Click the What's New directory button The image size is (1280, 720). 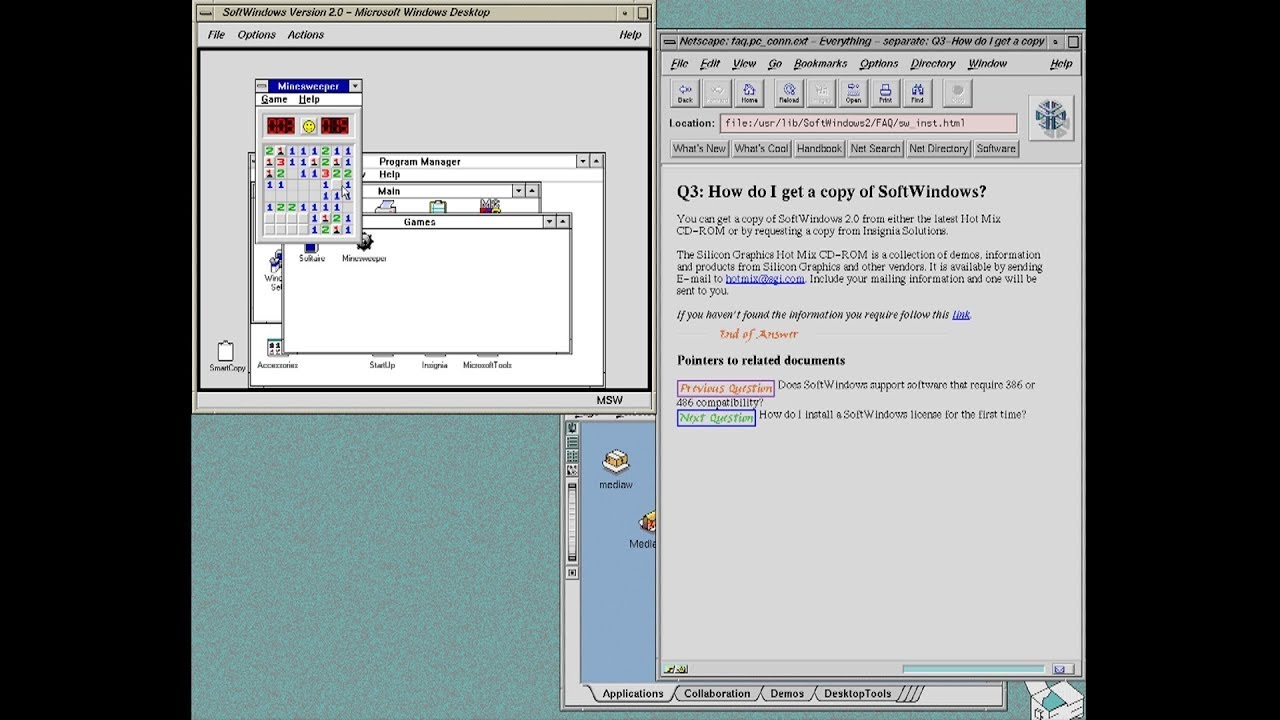(x=699, y=148)
